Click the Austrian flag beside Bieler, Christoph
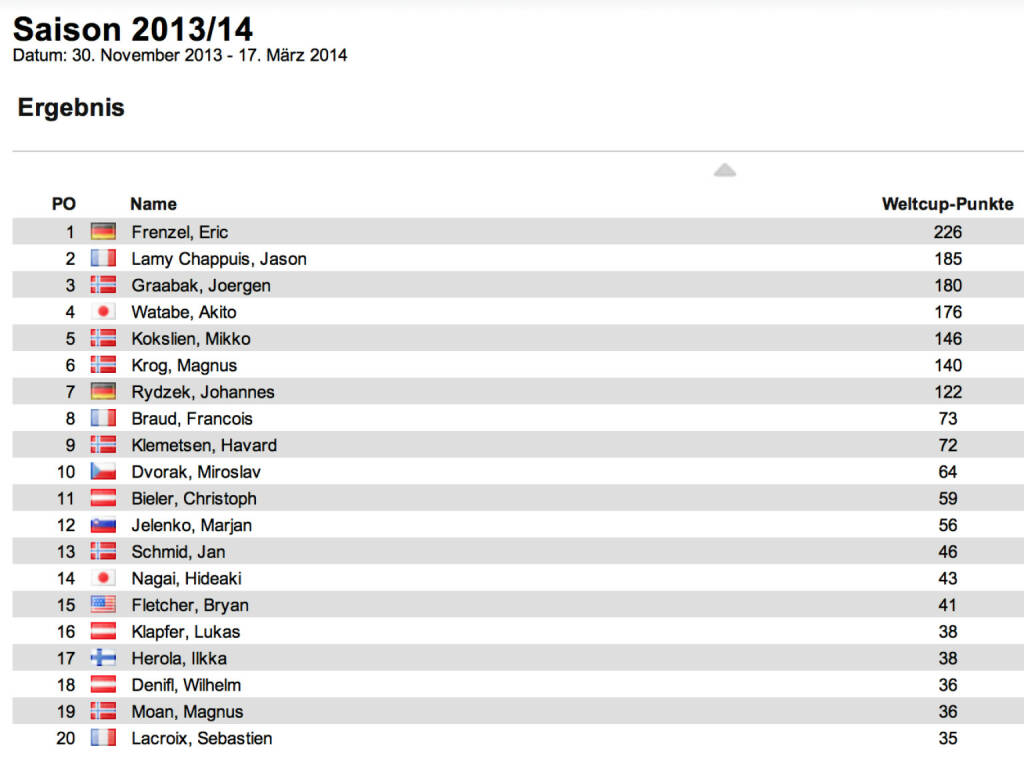The width and height of the screenshot is (1024, 760). [103, 498]
